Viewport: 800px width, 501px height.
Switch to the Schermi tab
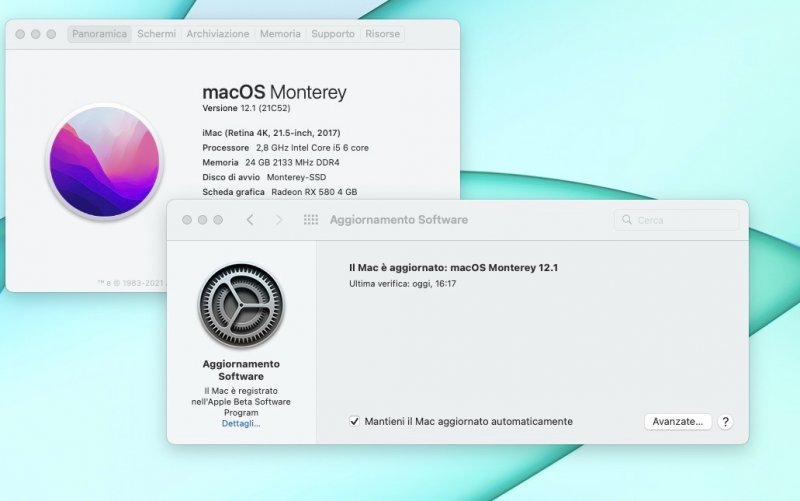point(157,34)
